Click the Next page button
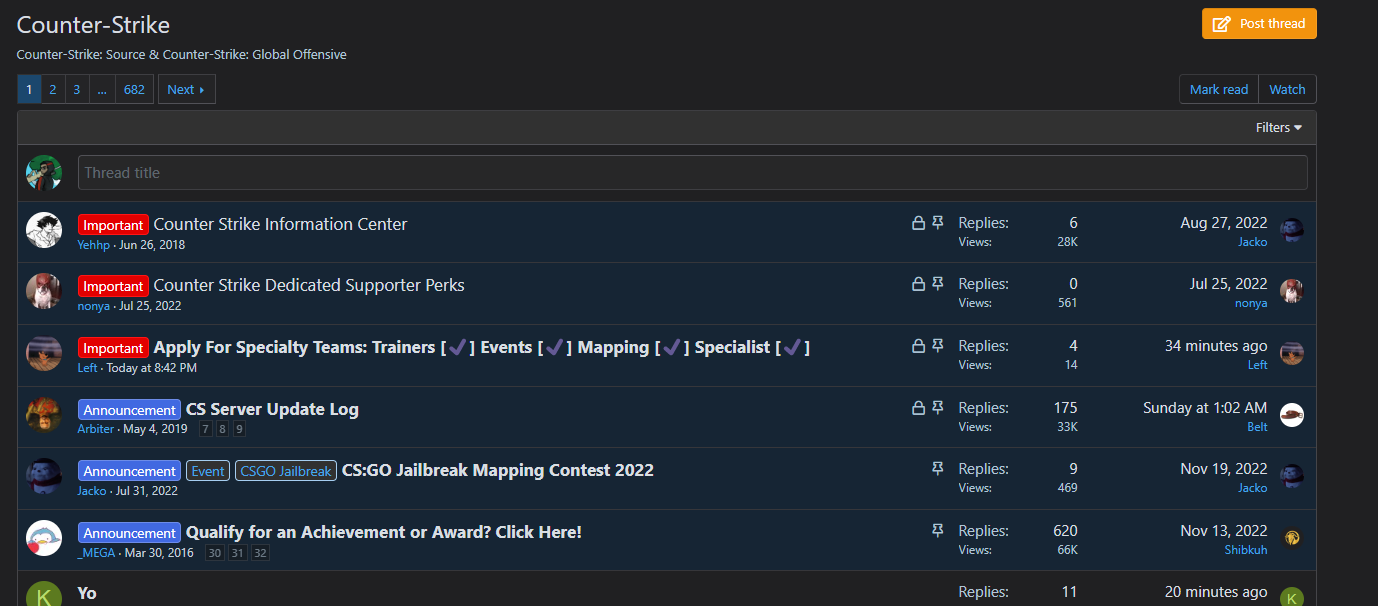This screenshot has height=606, width=1378. (x=186, y=89)
